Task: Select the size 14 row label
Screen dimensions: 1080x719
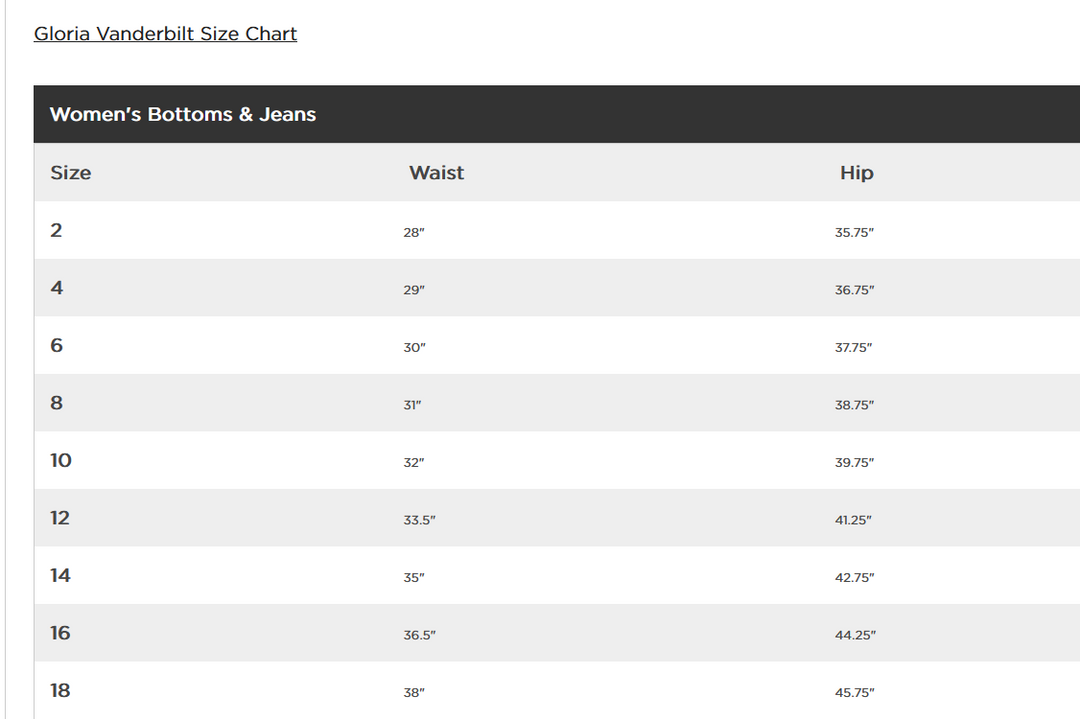Action: pyautogui.click(x=61, y=576)
